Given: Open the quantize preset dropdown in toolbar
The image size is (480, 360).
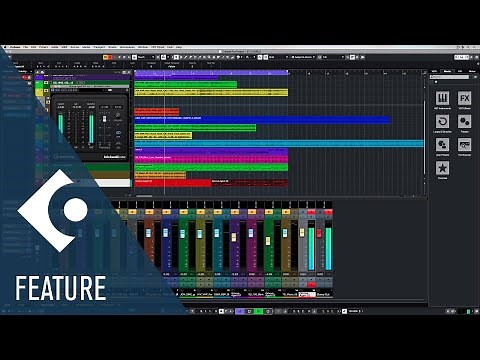Looking at the screenshot, I should tap(333, 57).
